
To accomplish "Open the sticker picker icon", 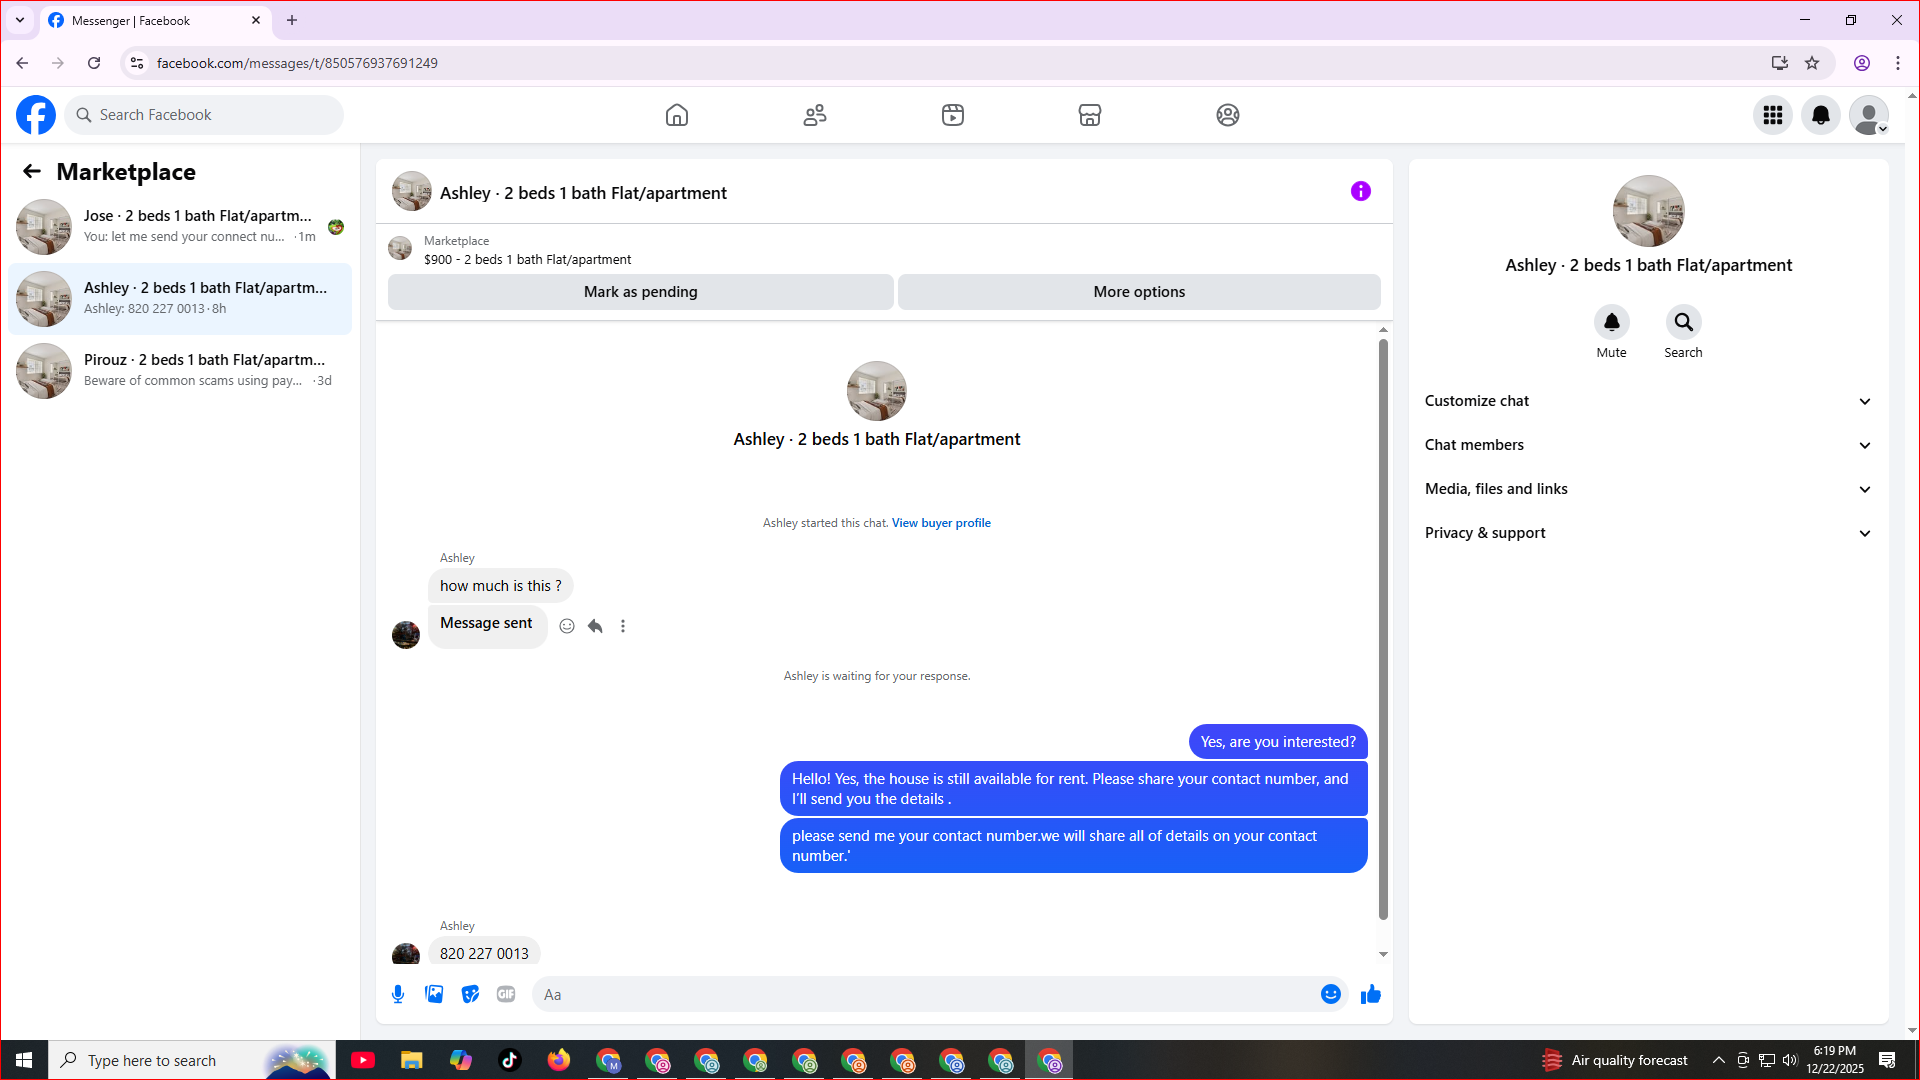I will coord(470,994).
